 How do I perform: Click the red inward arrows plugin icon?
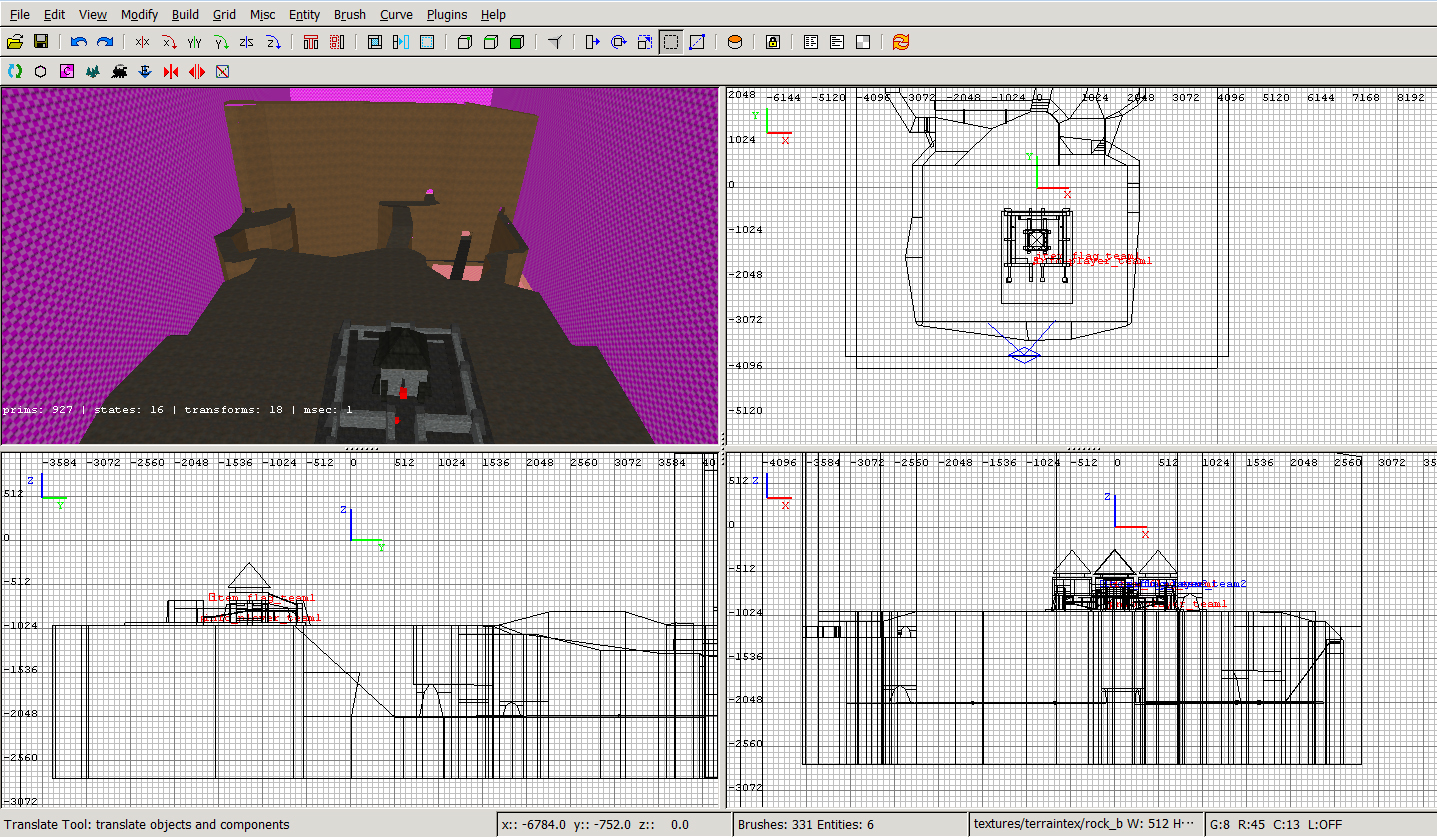pyautogui.click(x=171, y=71)
